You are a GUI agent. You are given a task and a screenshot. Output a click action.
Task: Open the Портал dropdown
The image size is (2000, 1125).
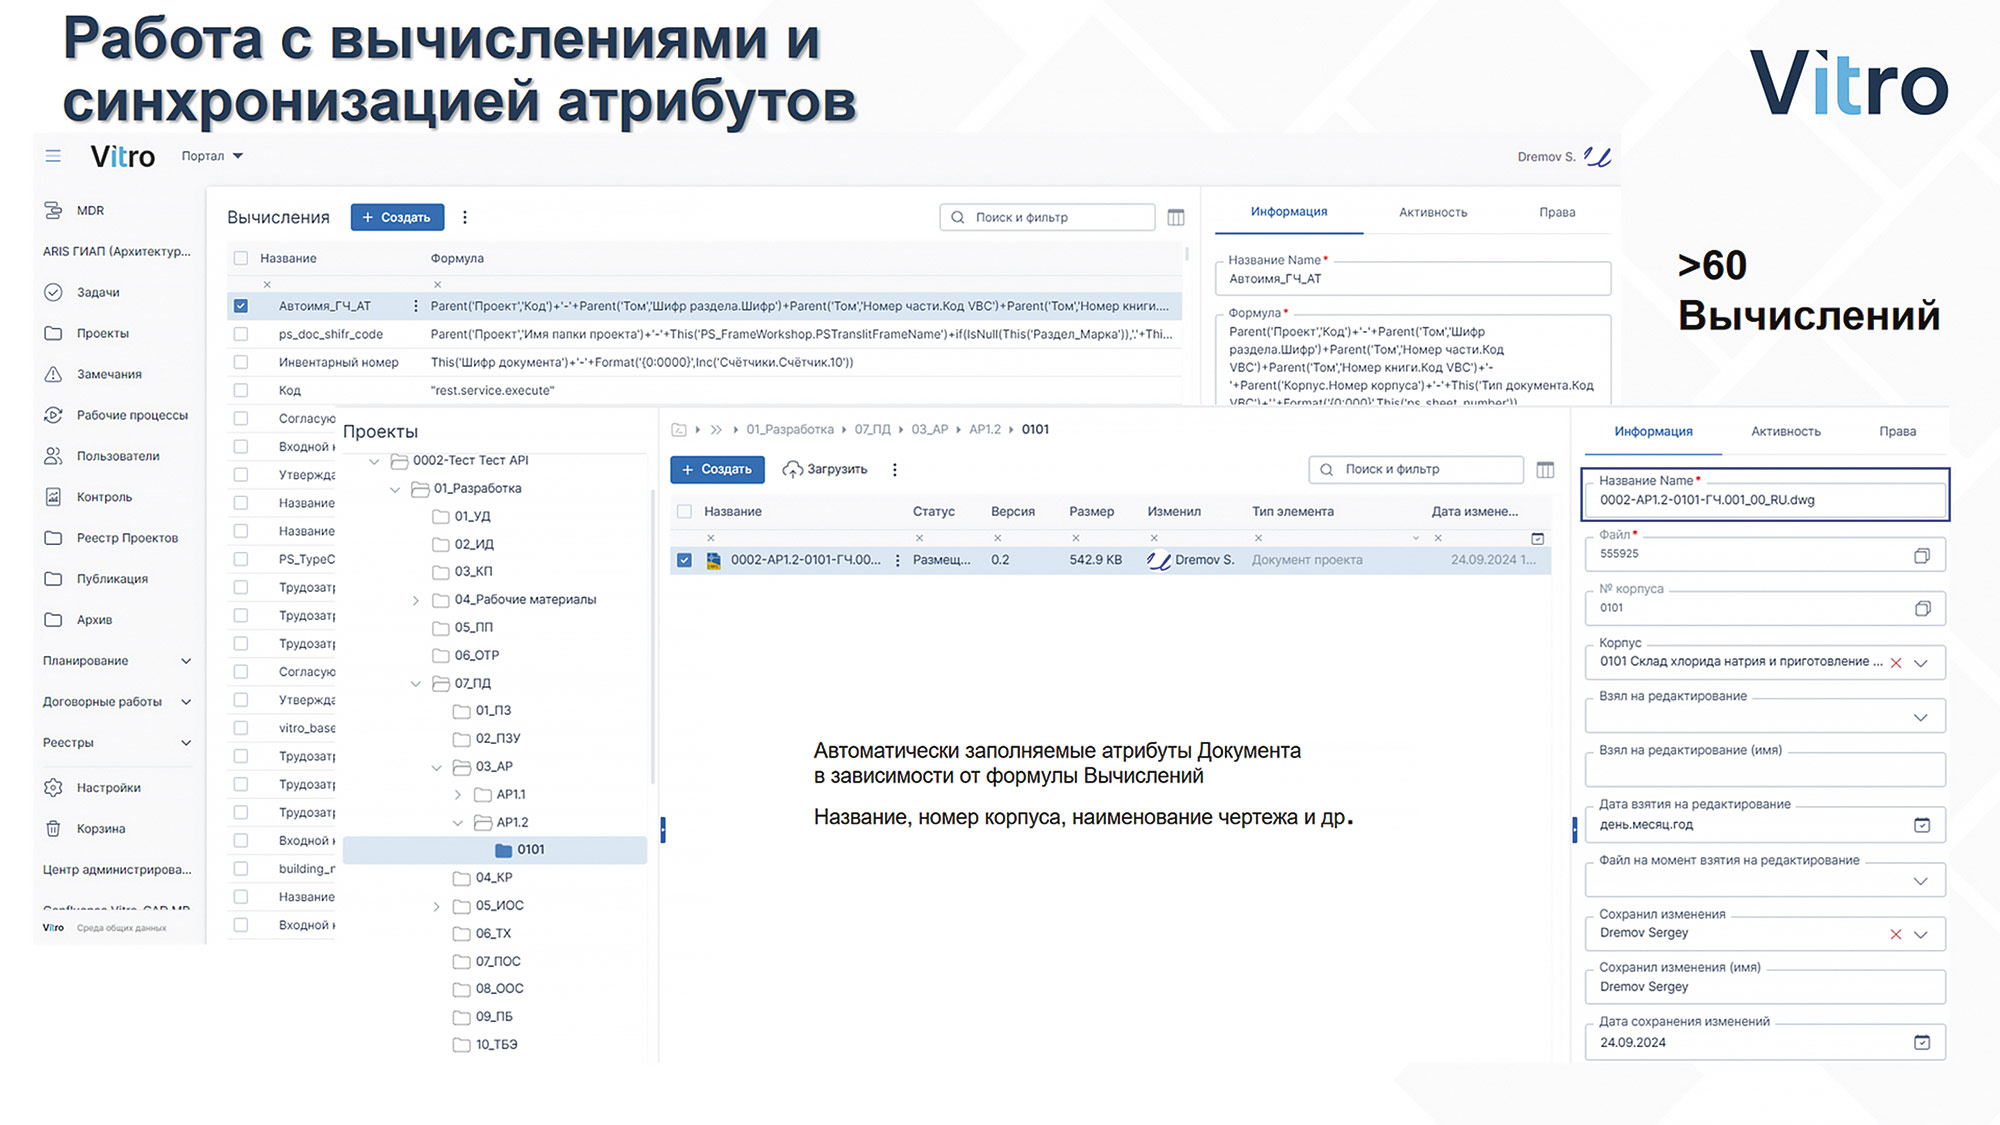pos(212,156)
